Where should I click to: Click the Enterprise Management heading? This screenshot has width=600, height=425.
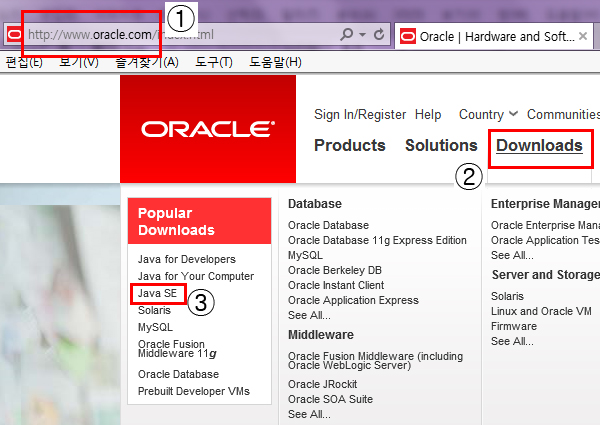pyautogui.click(x=545, y=204)
